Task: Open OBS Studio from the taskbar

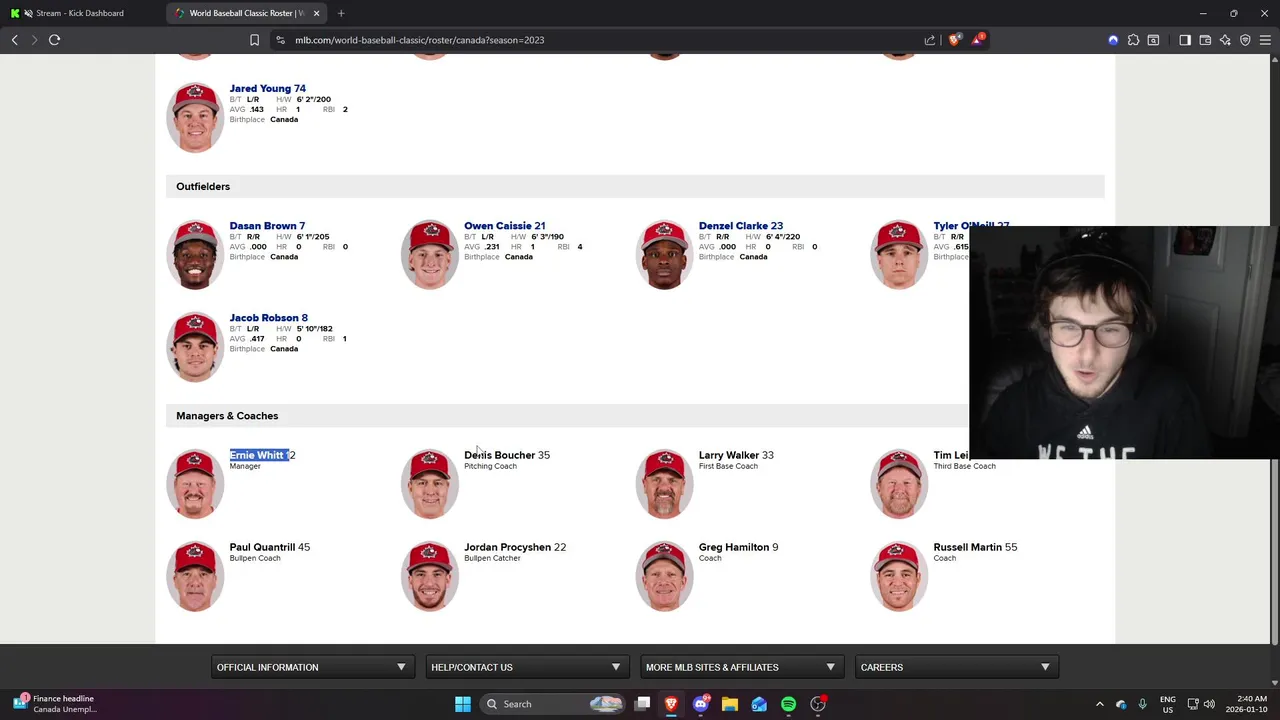Action: 818,704
